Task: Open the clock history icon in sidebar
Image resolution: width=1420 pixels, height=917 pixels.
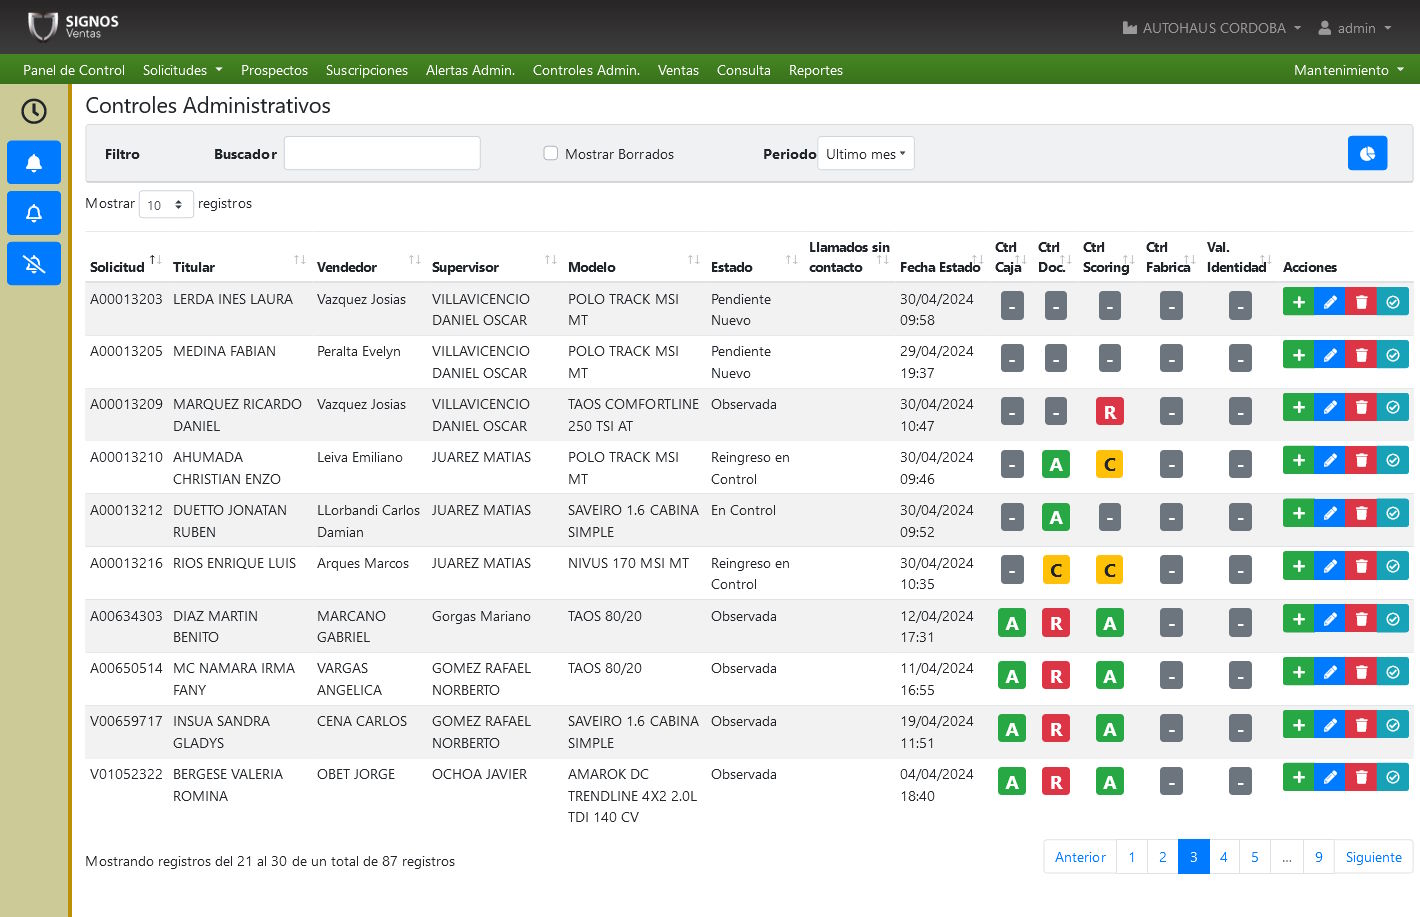Action: coord(34,111)
